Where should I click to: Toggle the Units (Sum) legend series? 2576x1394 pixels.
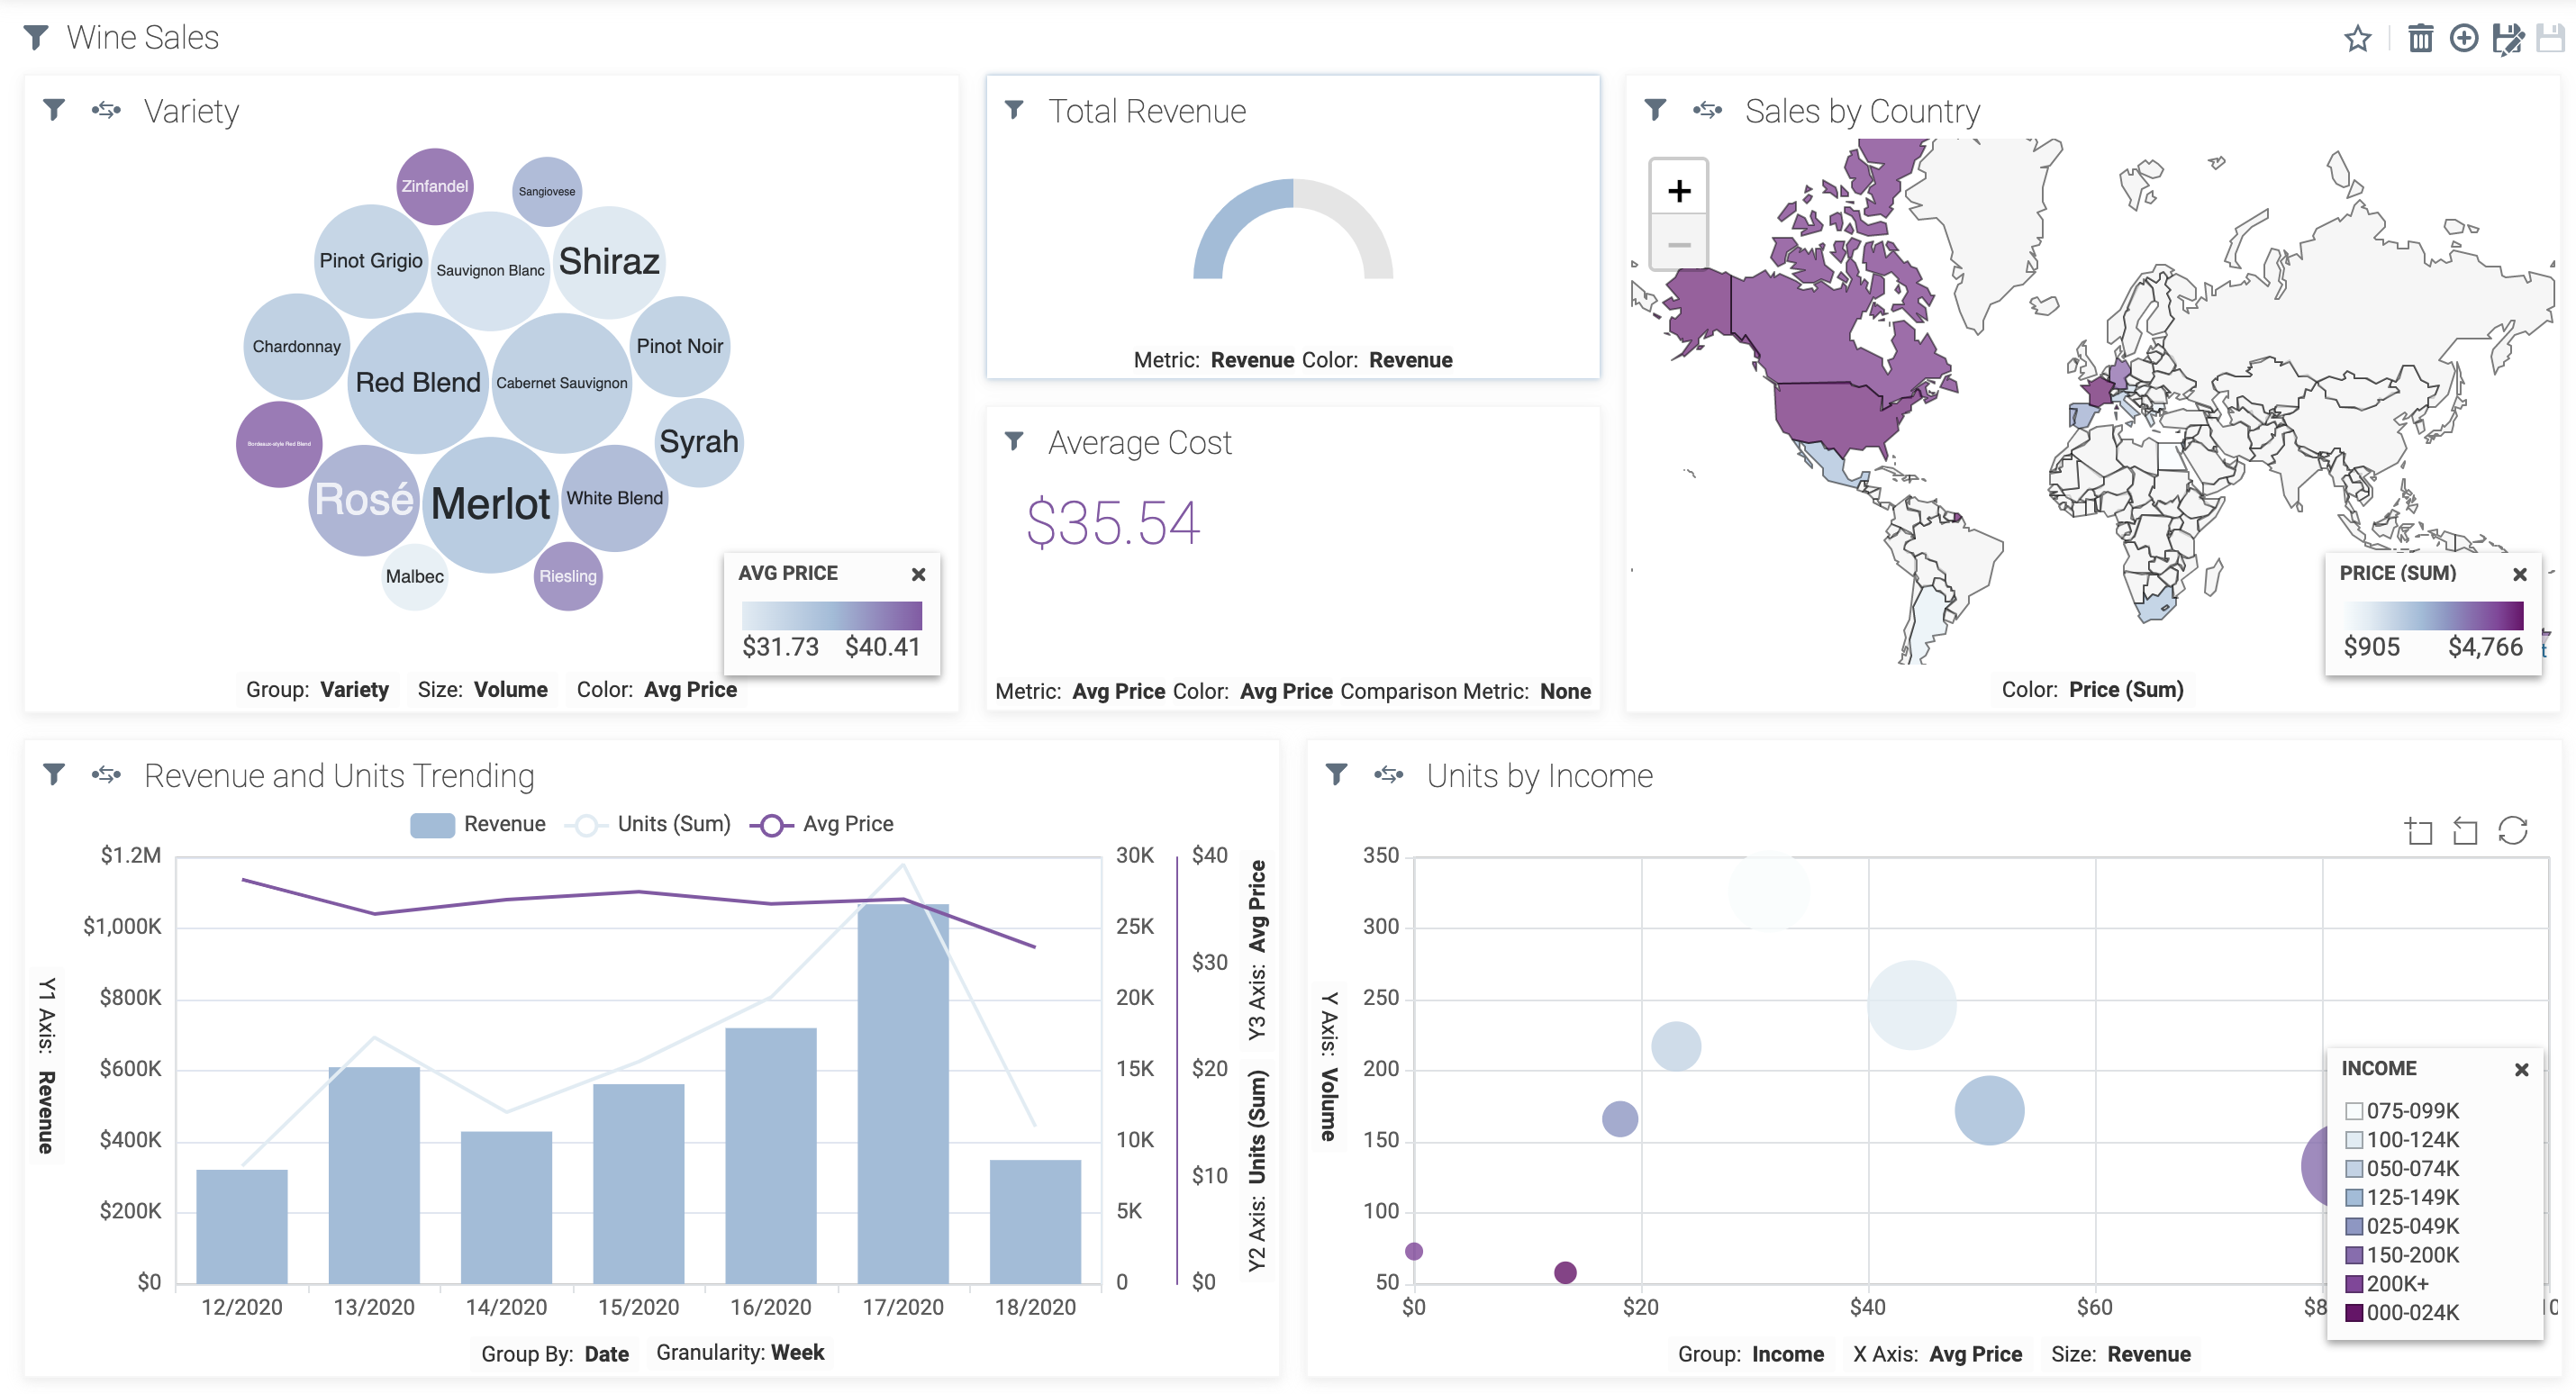point(649,824)
